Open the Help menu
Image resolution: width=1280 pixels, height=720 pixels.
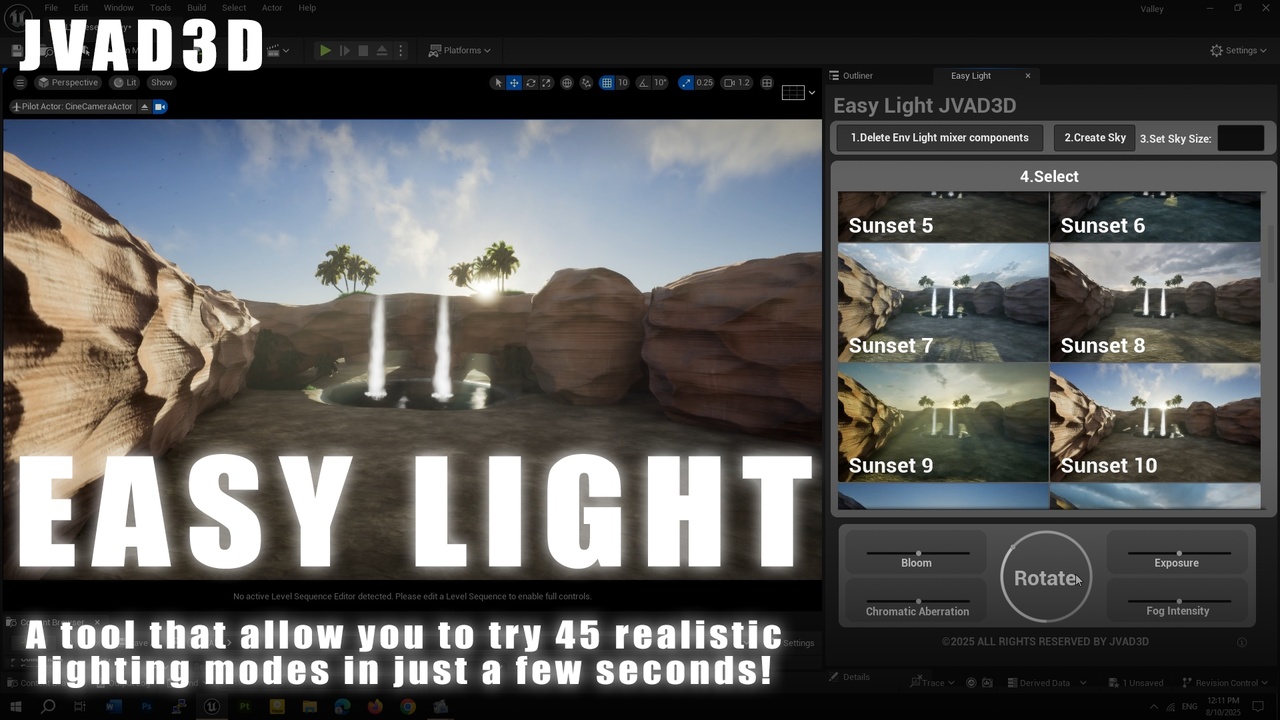point(307,8)
